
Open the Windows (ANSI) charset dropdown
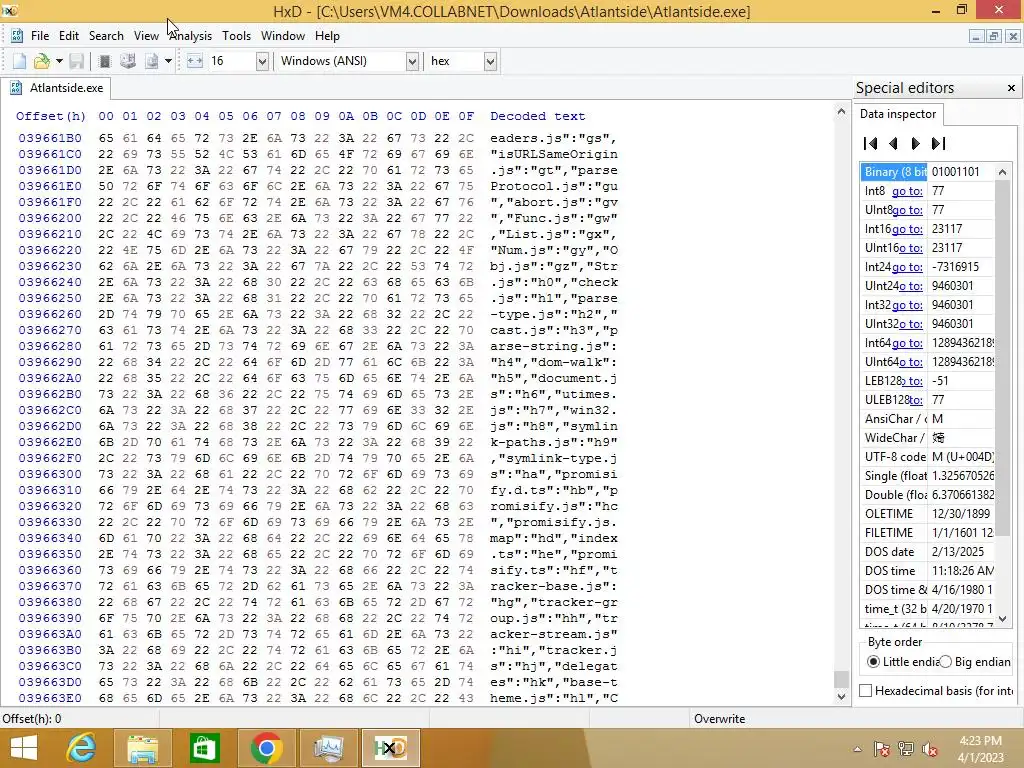pos(412,61)
